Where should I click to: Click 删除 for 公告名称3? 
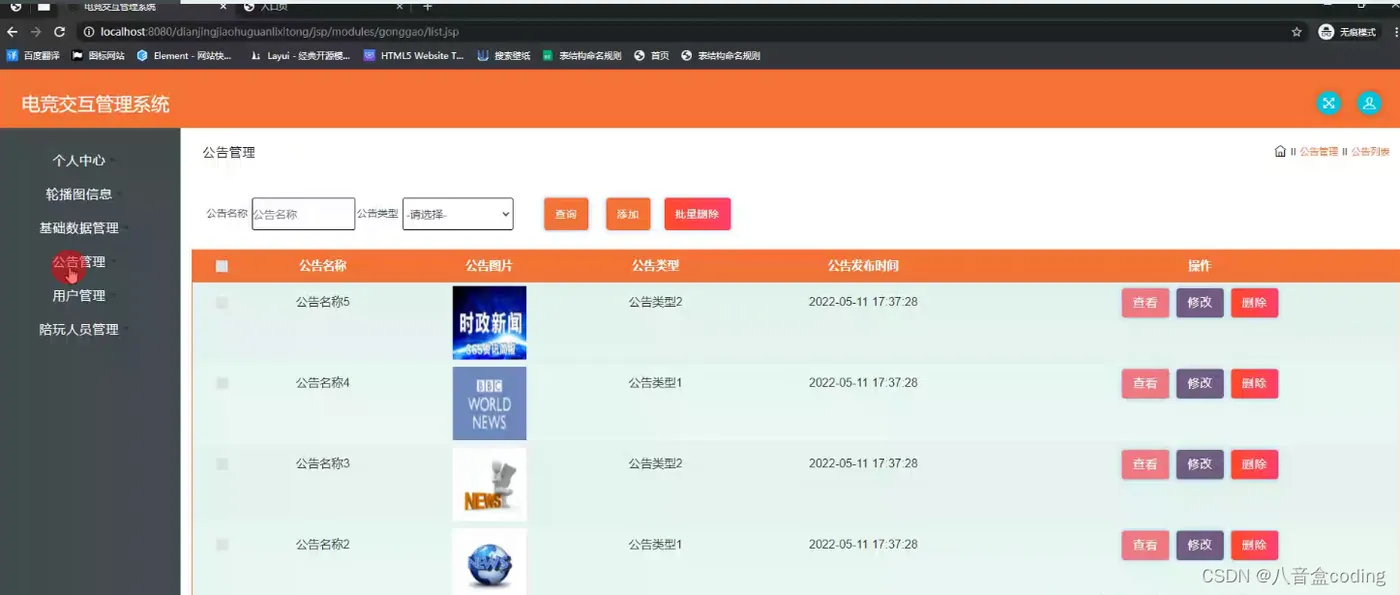(x=1254, y=465)
